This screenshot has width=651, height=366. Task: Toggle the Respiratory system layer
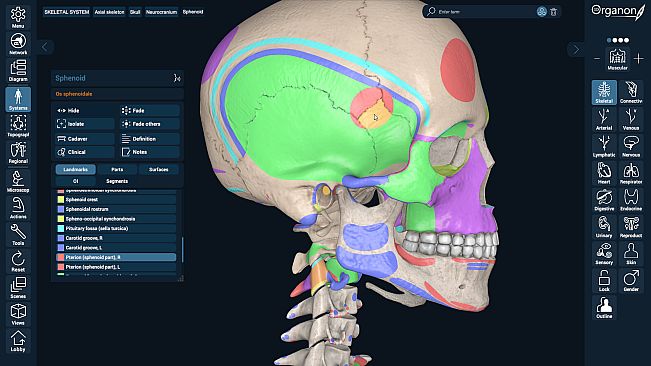[x=631, y=173]
